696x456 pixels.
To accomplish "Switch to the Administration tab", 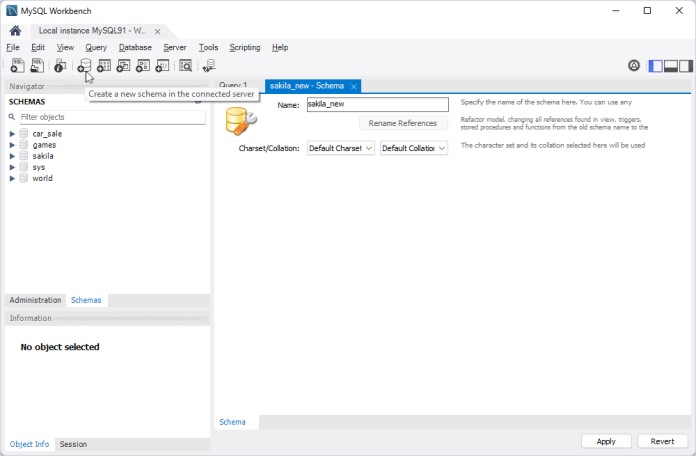I will point(36,300).
